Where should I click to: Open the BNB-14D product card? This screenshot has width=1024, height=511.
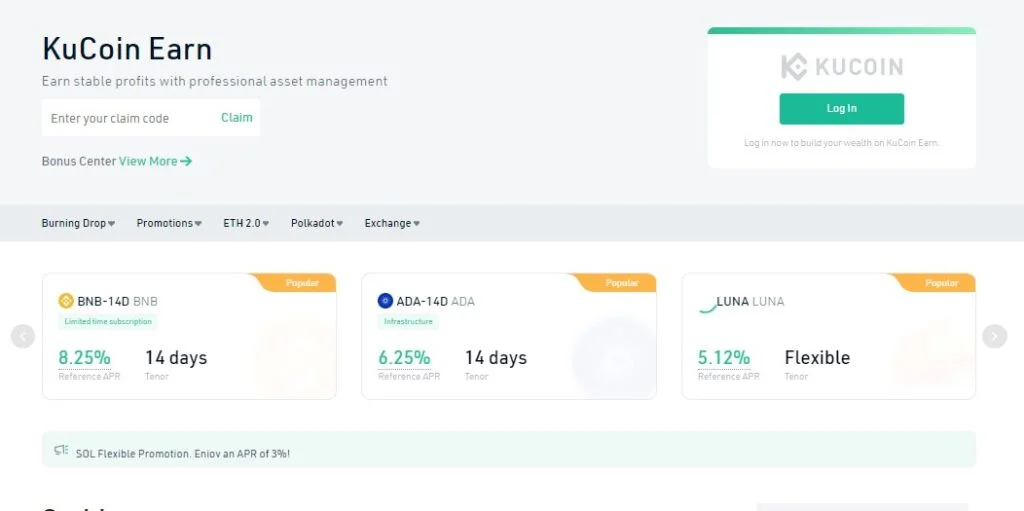(189, 336)
